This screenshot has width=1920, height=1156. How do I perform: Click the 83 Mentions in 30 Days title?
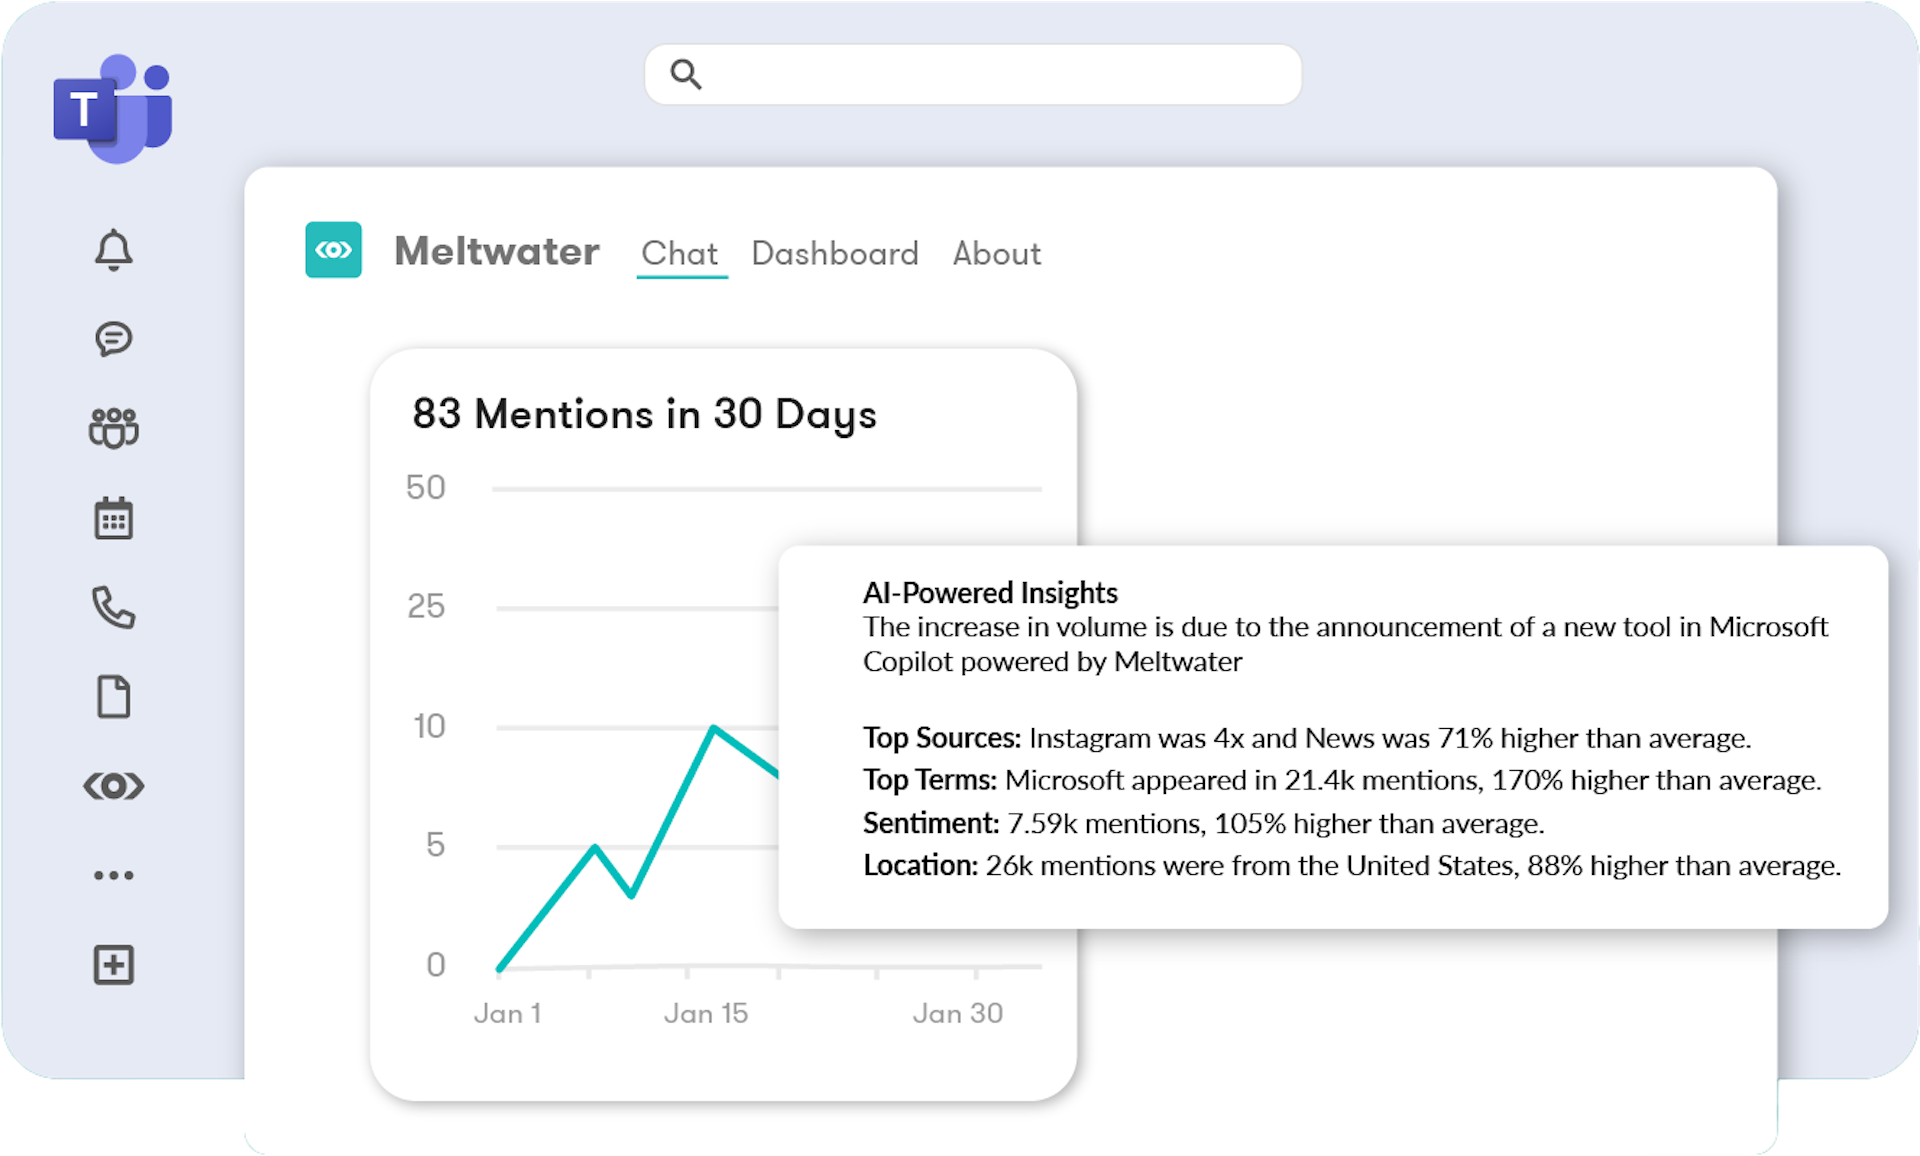[644, 414]
